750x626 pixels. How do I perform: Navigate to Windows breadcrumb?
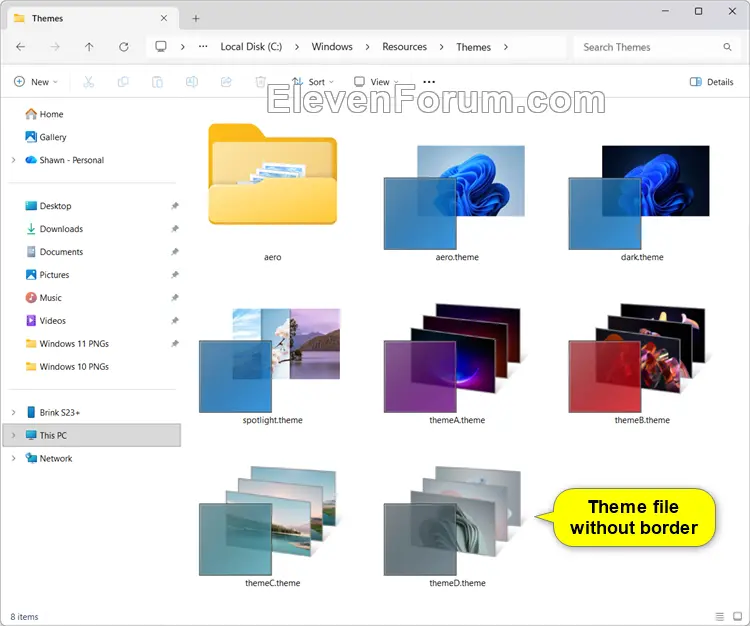click(x=332, y=47)
